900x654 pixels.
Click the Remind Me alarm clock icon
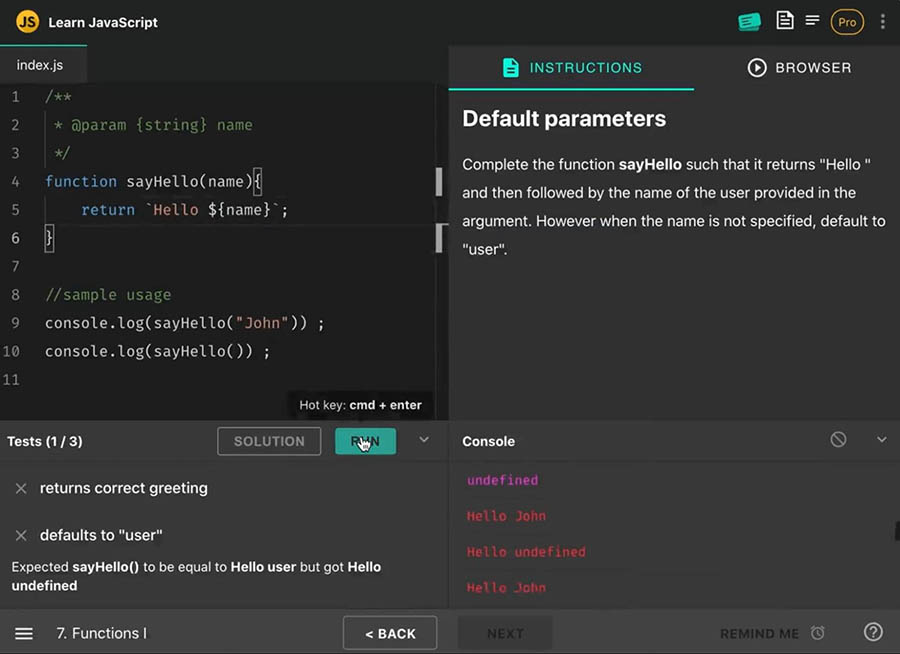point(818,633)
